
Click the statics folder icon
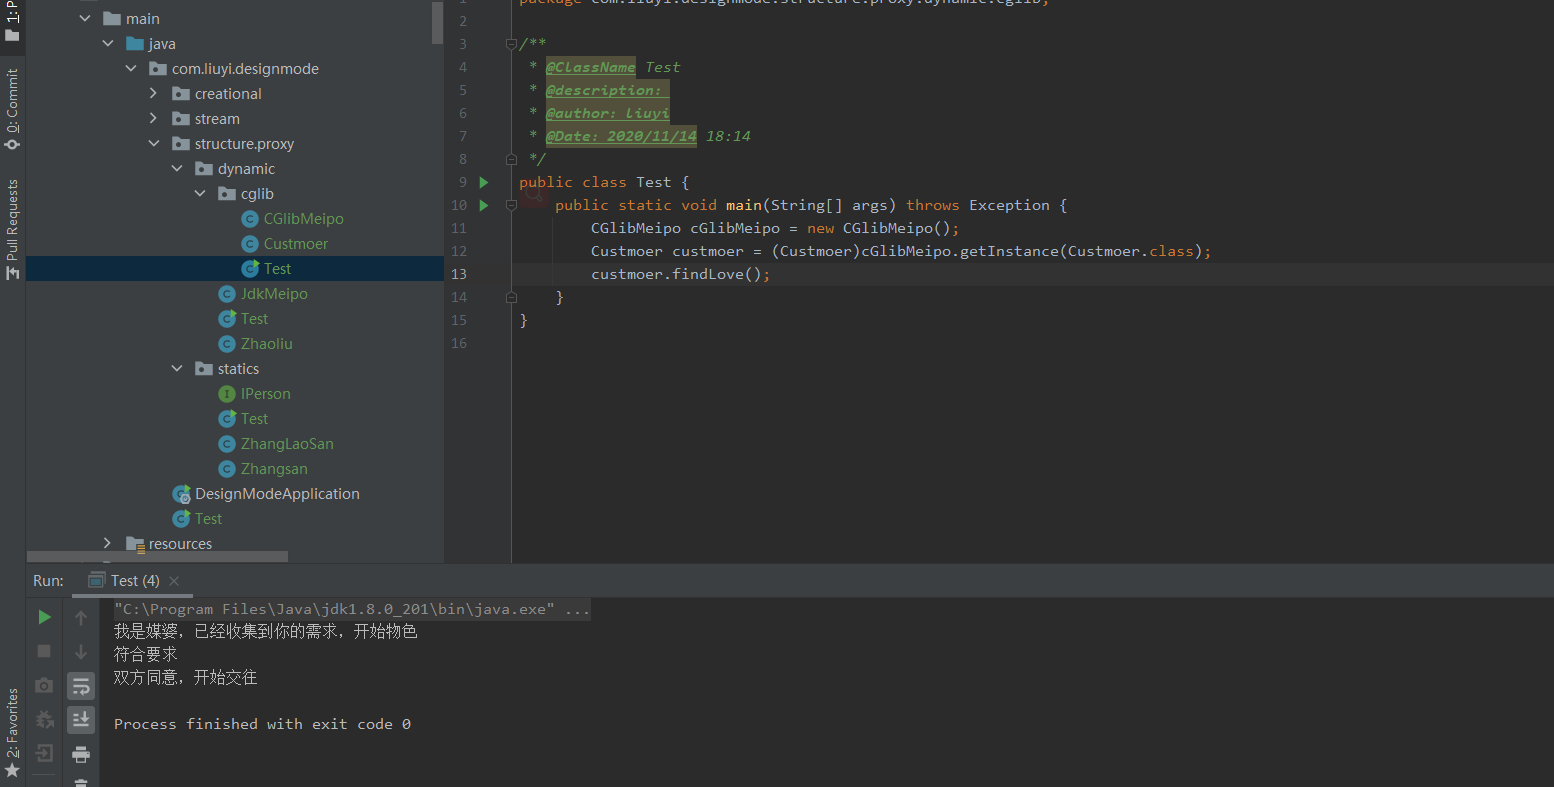pyautogui.click(x=204, y=369)
